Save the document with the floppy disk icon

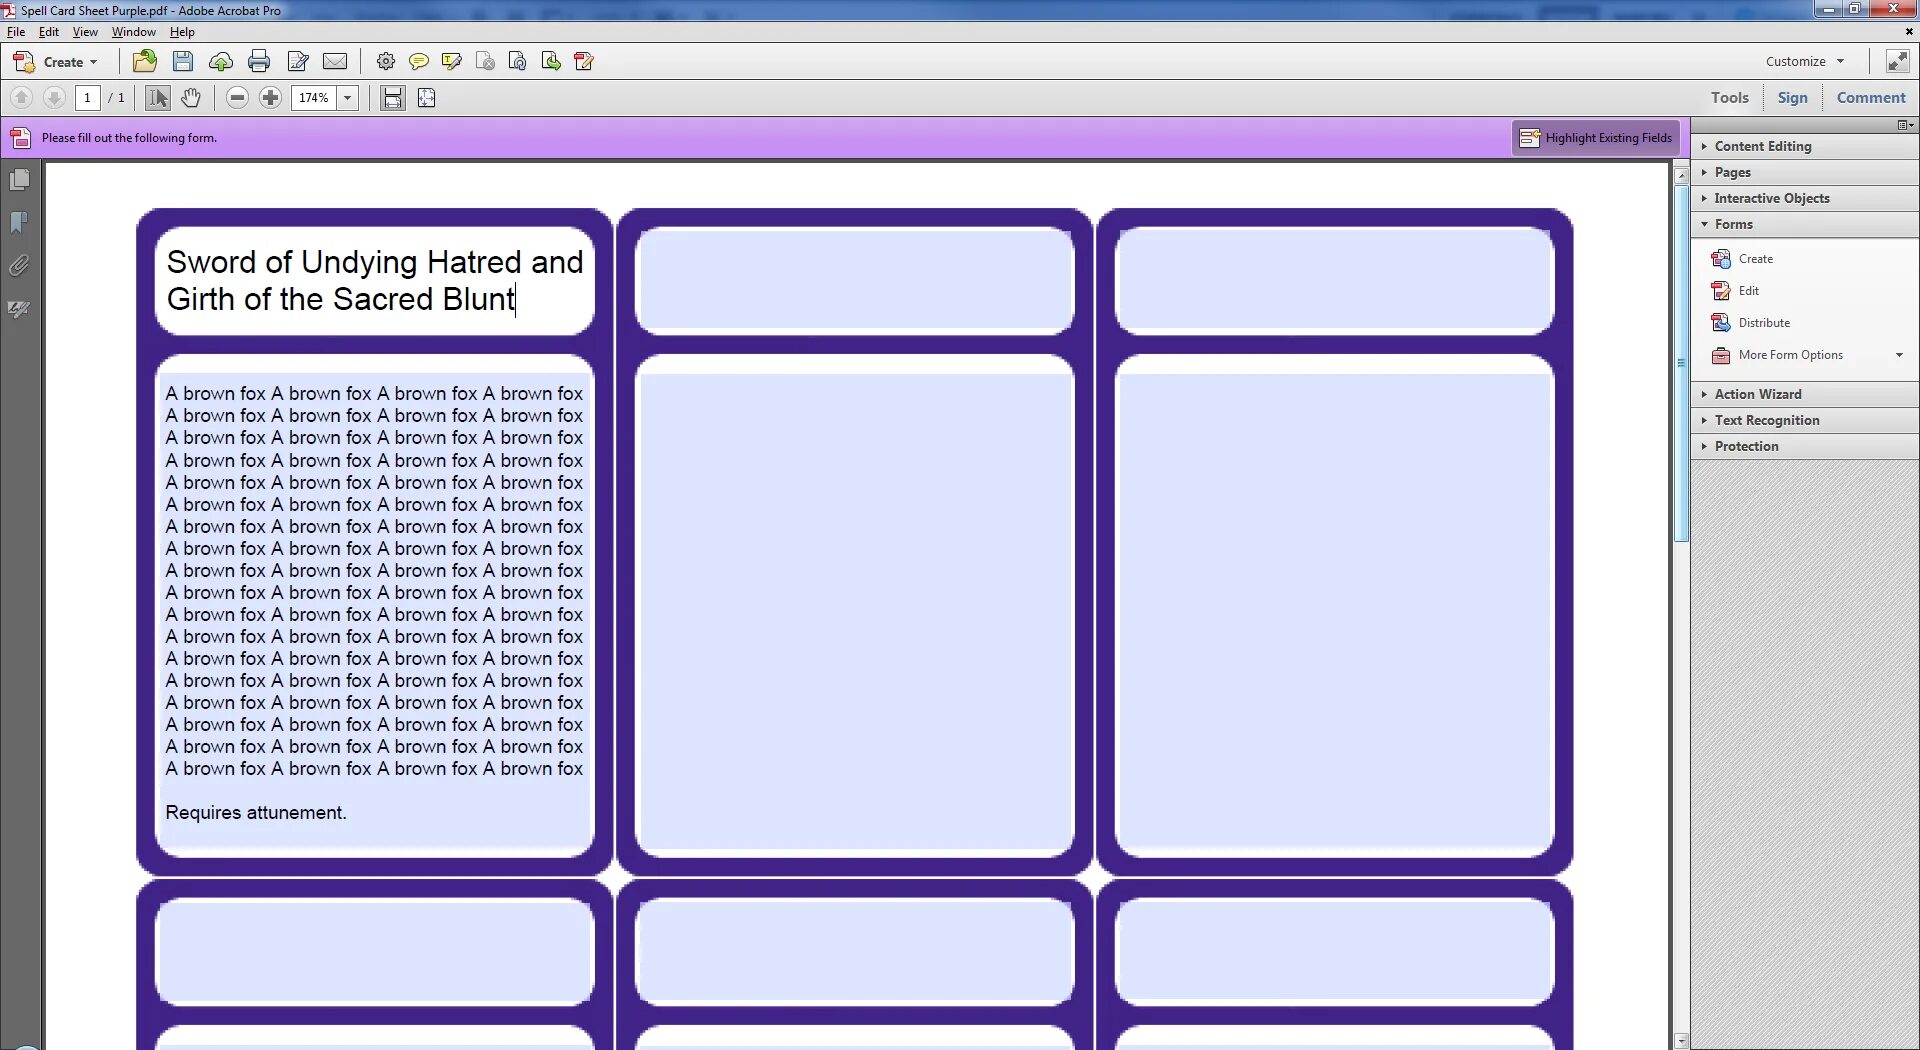(x=183, y=62)
